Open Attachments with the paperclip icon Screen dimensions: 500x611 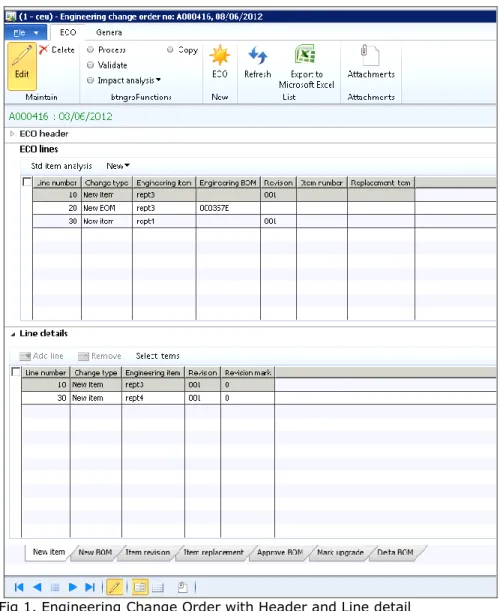[369, 55]
